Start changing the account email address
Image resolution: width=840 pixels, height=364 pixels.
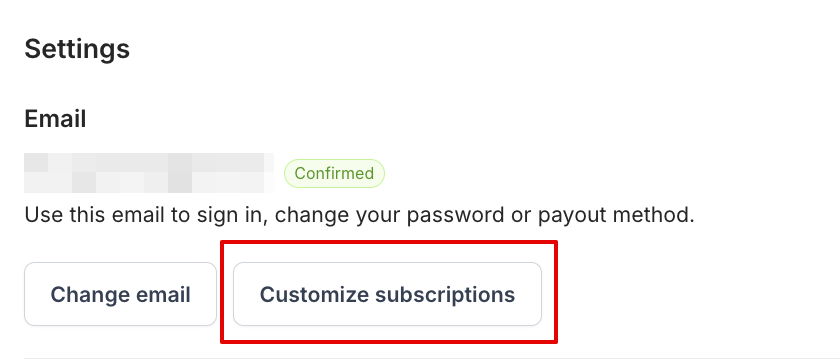point(121,294)
